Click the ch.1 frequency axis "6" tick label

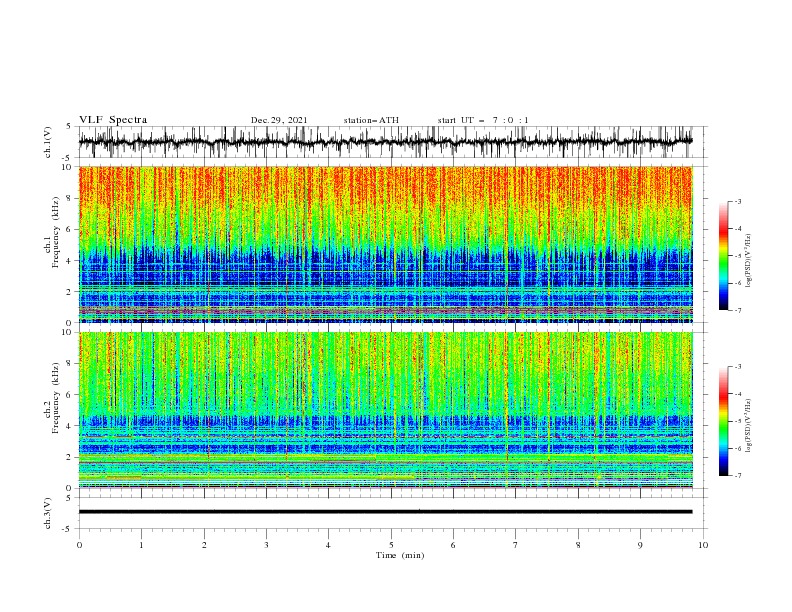[x=70, y=229]
